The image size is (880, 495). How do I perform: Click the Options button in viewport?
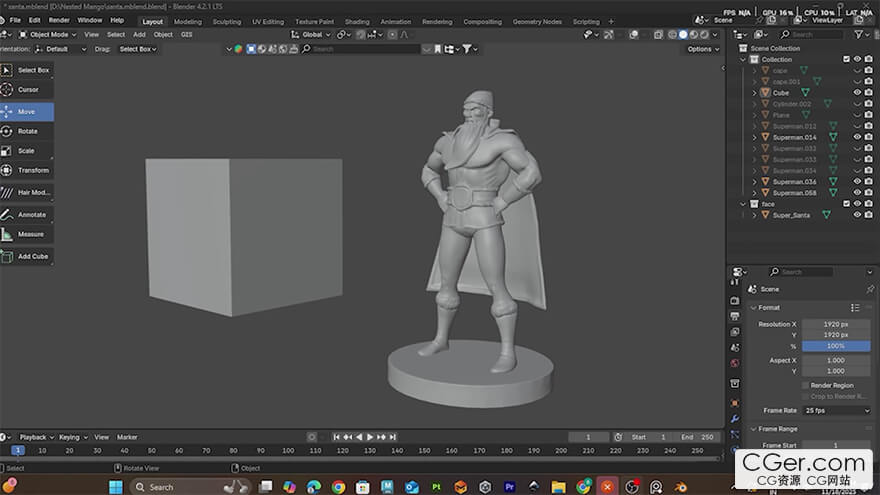(x=701, y=48)
